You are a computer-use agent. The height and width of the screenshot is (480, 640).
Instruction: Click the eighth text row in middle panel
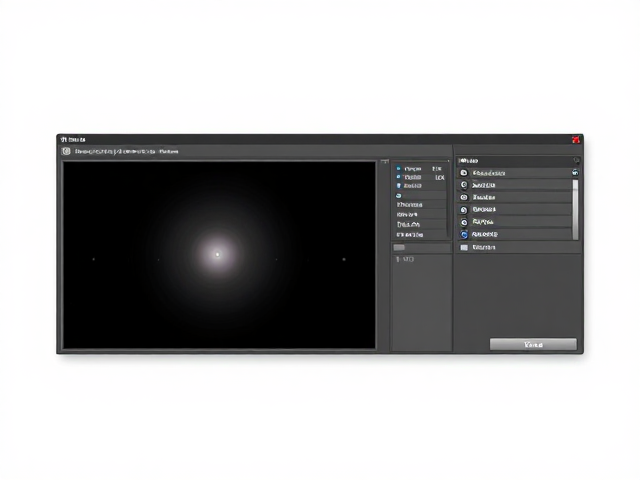[x=410, y=235]
